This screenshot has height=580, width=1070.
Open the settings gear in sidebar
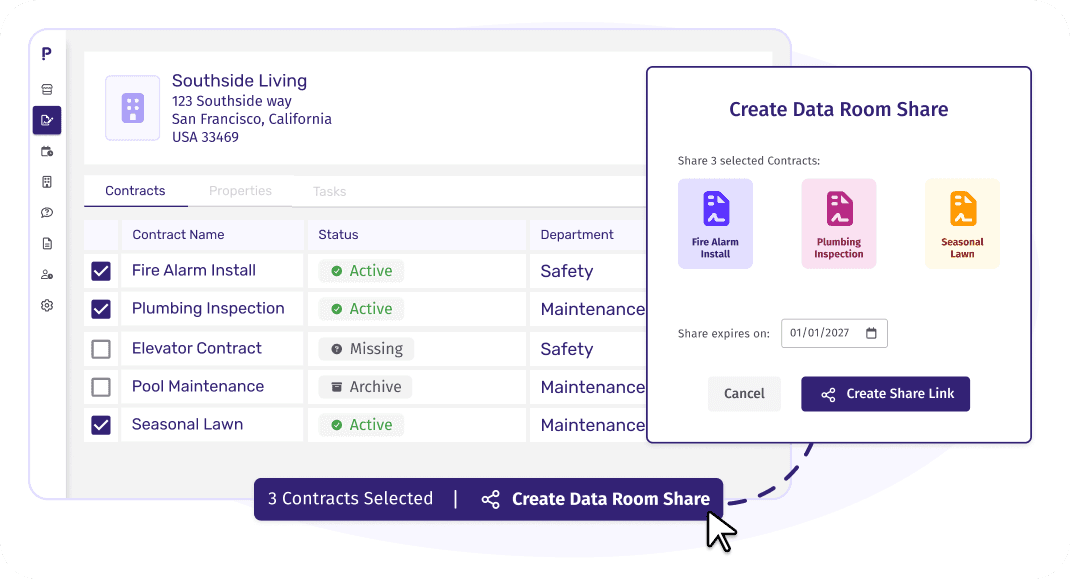click(47, 305)
